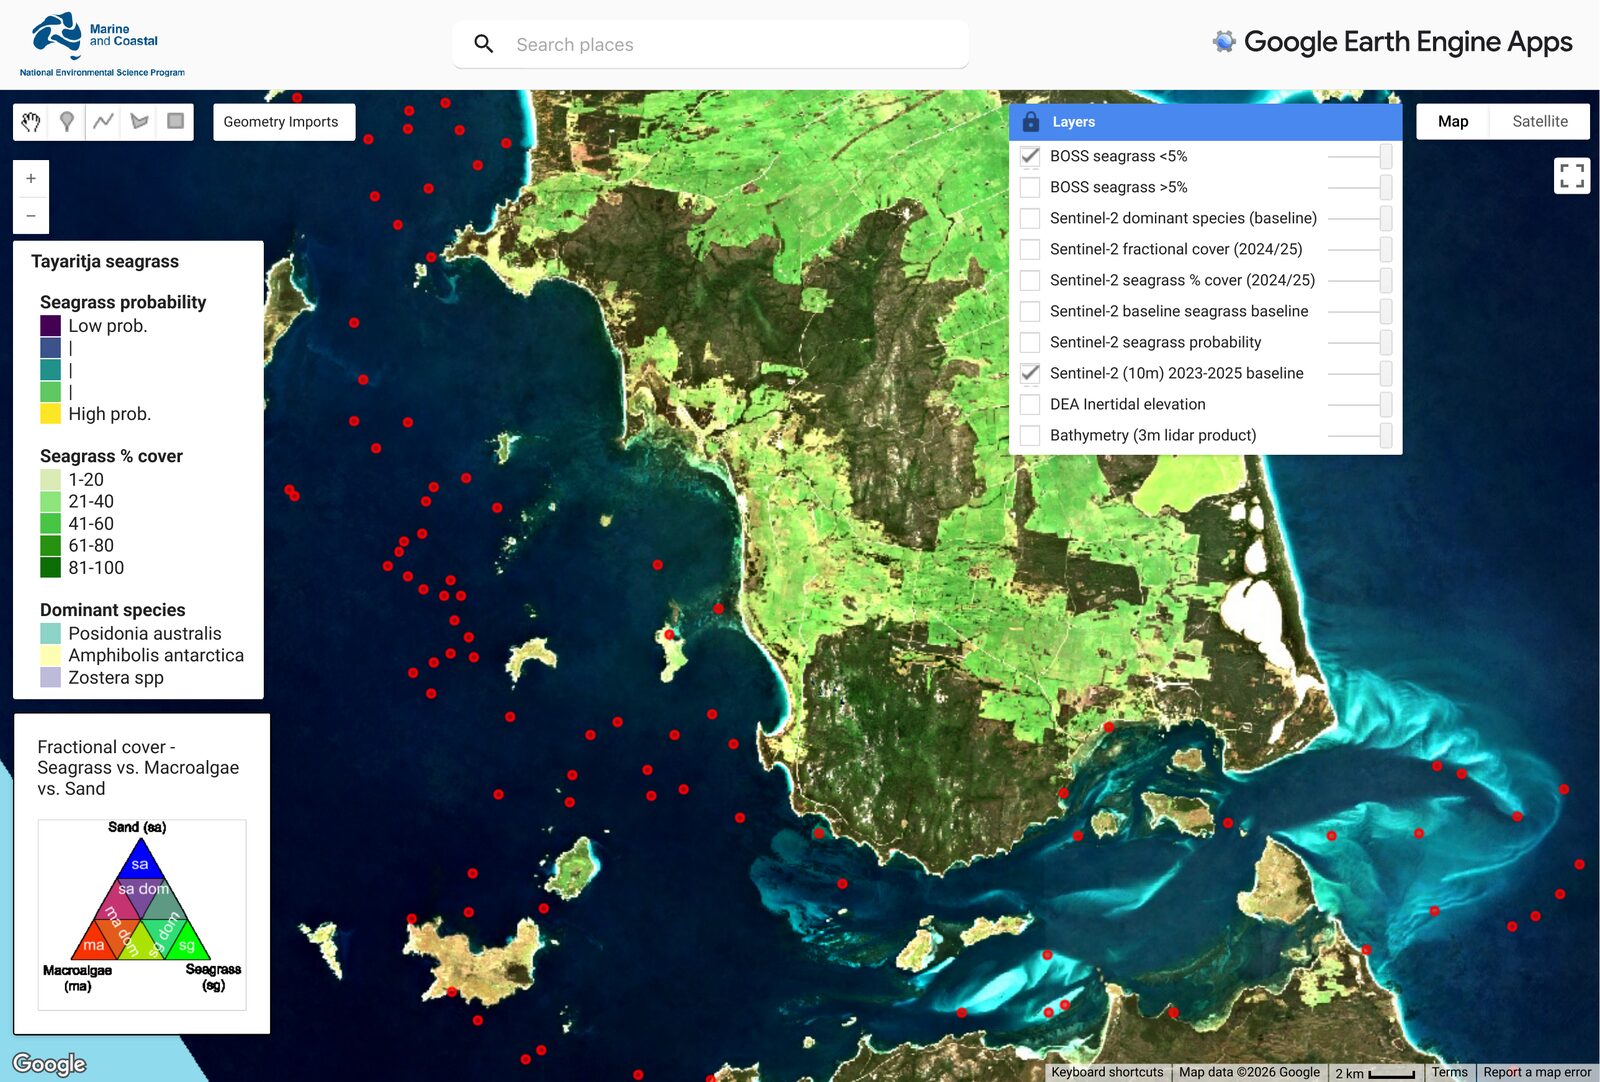
Task: Zoom out on the map
Action: pos(31,215)
